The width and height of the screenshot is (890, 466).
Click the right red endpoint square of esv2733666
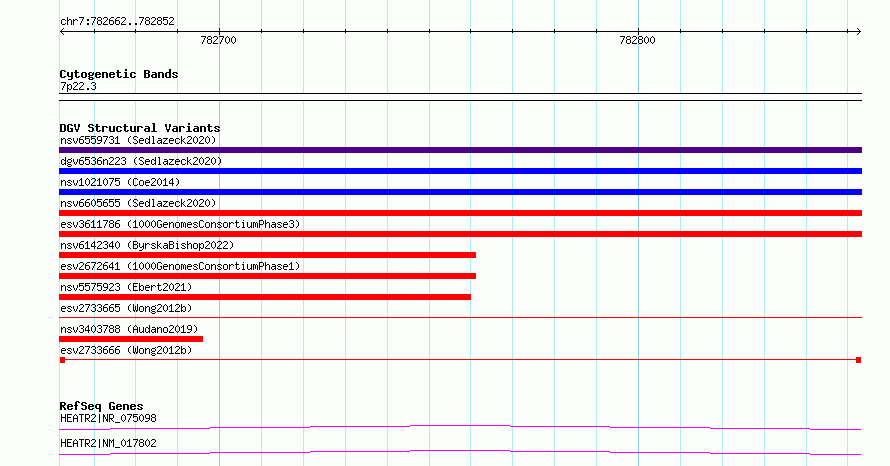(859, 360)
